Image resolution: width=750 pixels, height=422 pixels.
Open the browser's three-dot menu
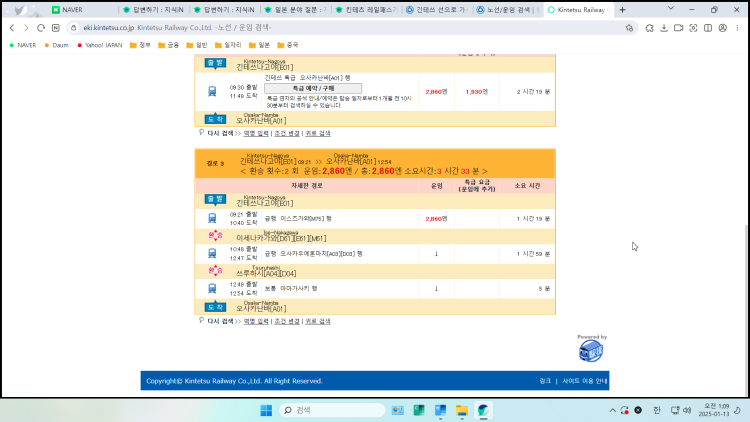(738, 28)
